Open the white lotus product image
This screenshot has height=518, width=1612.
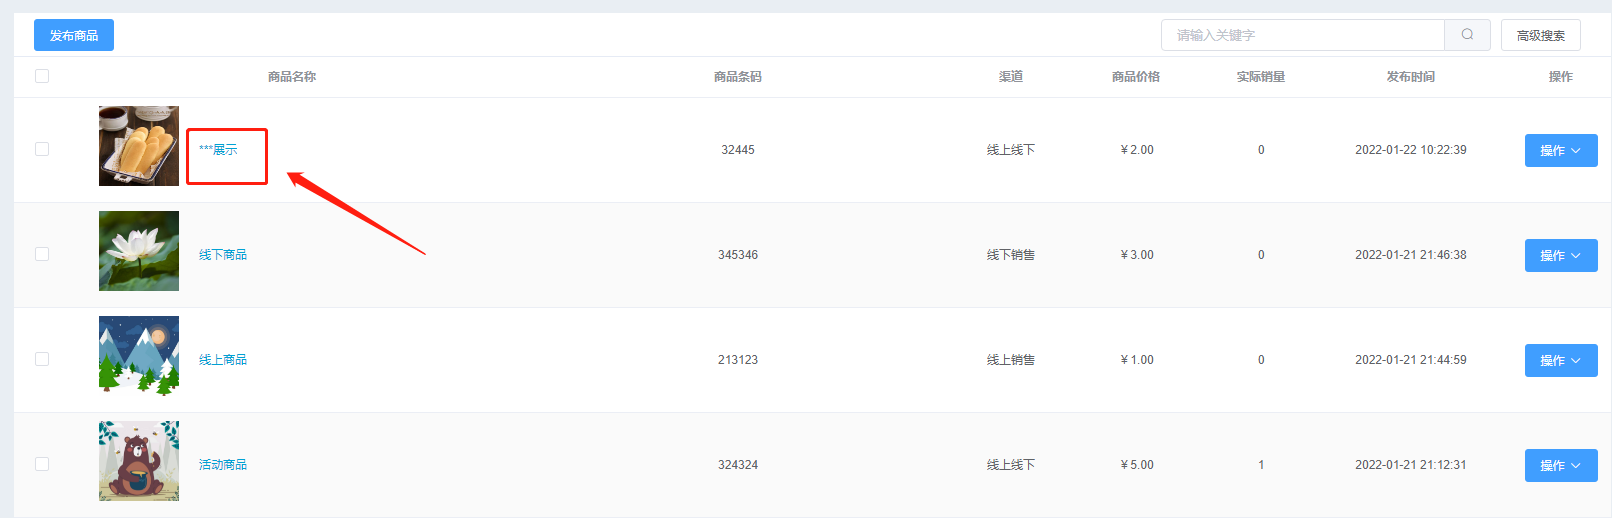[139, 251]
